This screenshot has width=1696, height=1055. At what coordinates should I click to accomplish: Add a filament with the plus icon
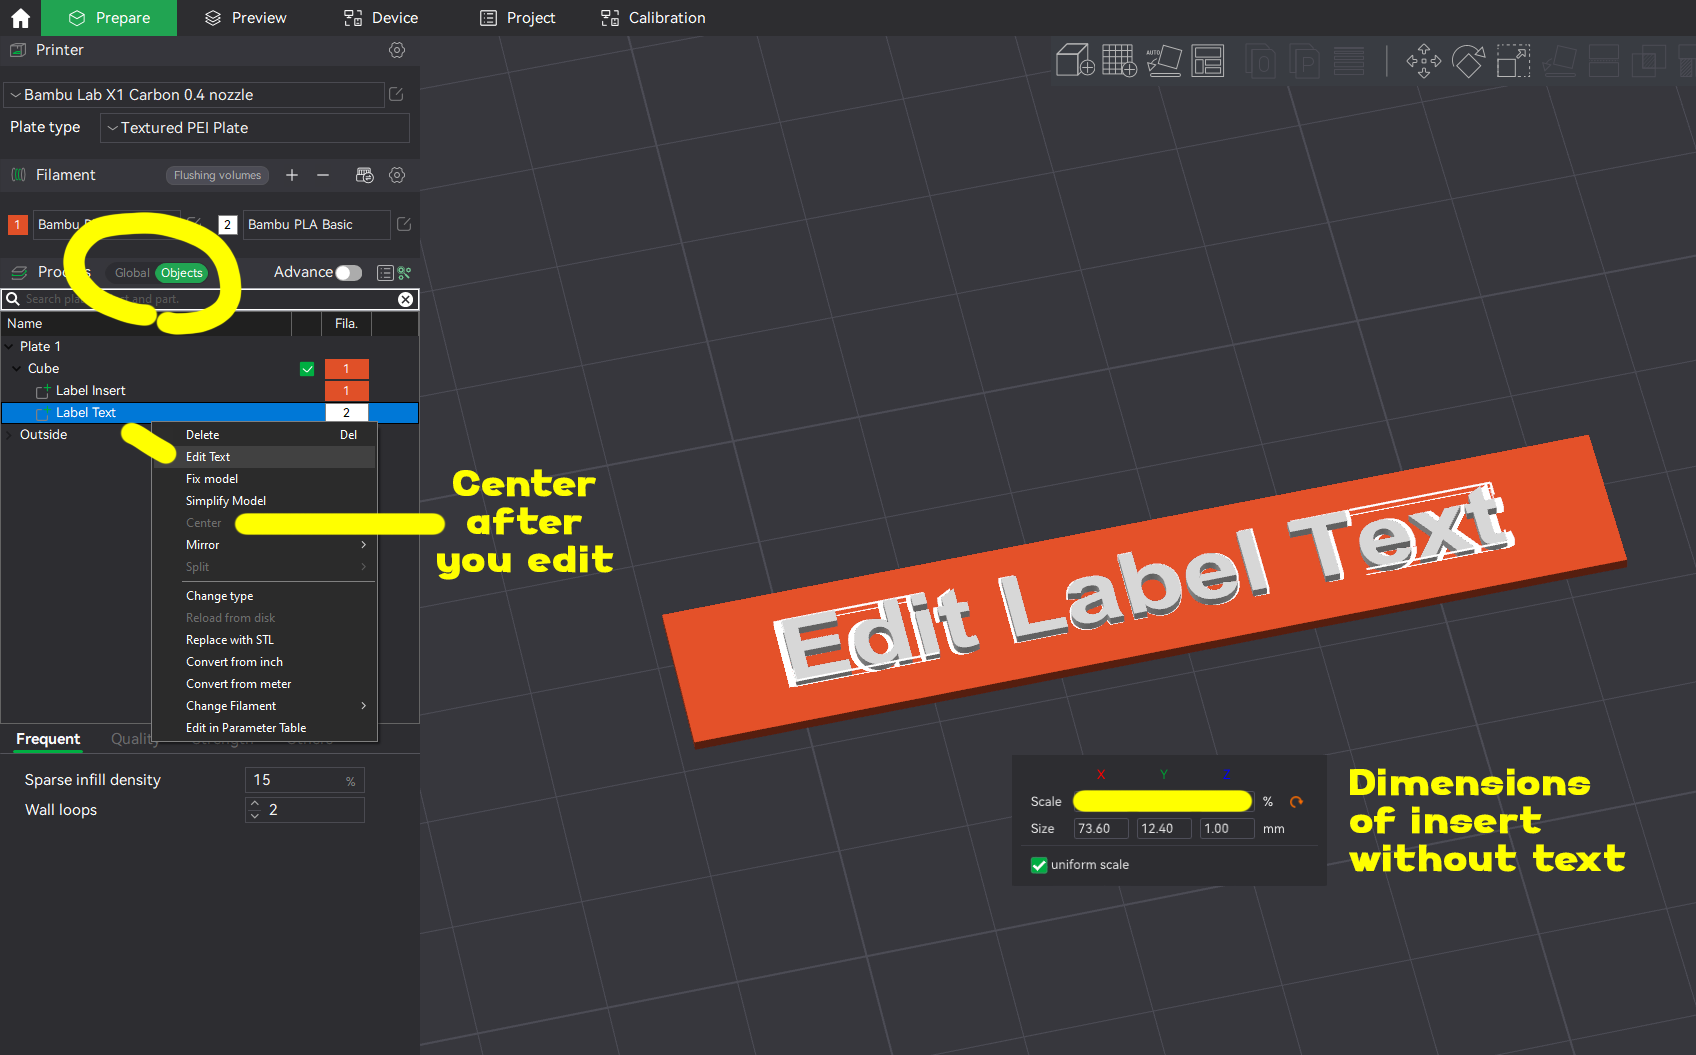[x=292, y=175]
